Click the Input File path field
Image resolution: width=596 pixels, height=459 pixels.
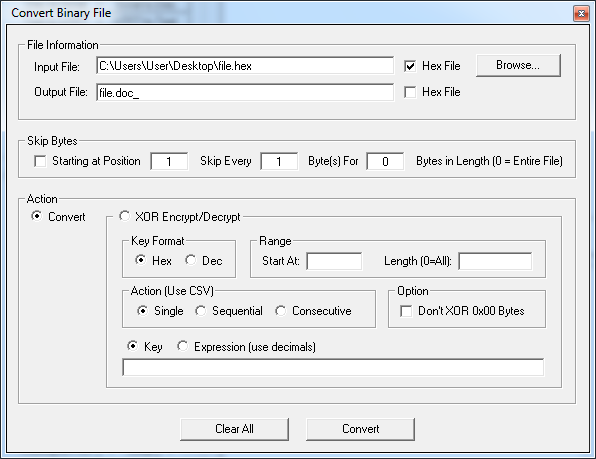click(x=245, y=66)
